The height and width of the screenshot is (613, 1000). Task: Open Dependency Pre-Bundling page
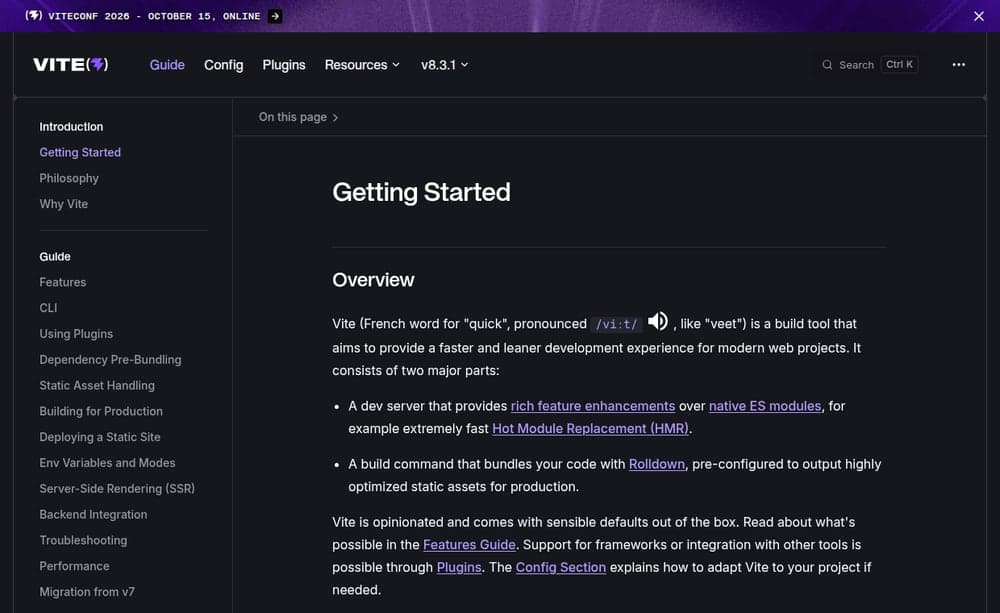pos(110,360)
